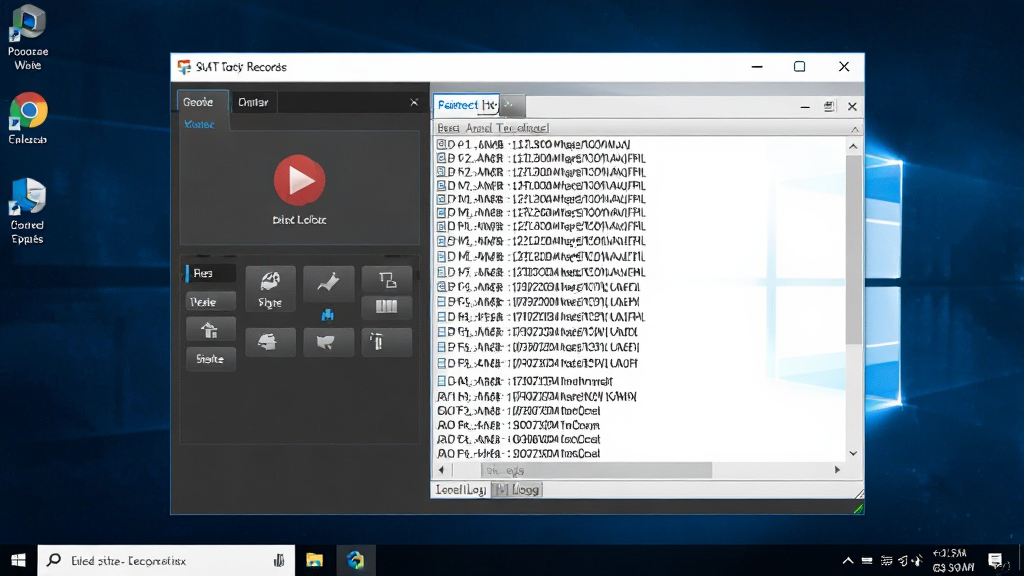Screen dimensions: 1024x576
Task: Show hidden system tray icons
Action: (x=848, y=560)
